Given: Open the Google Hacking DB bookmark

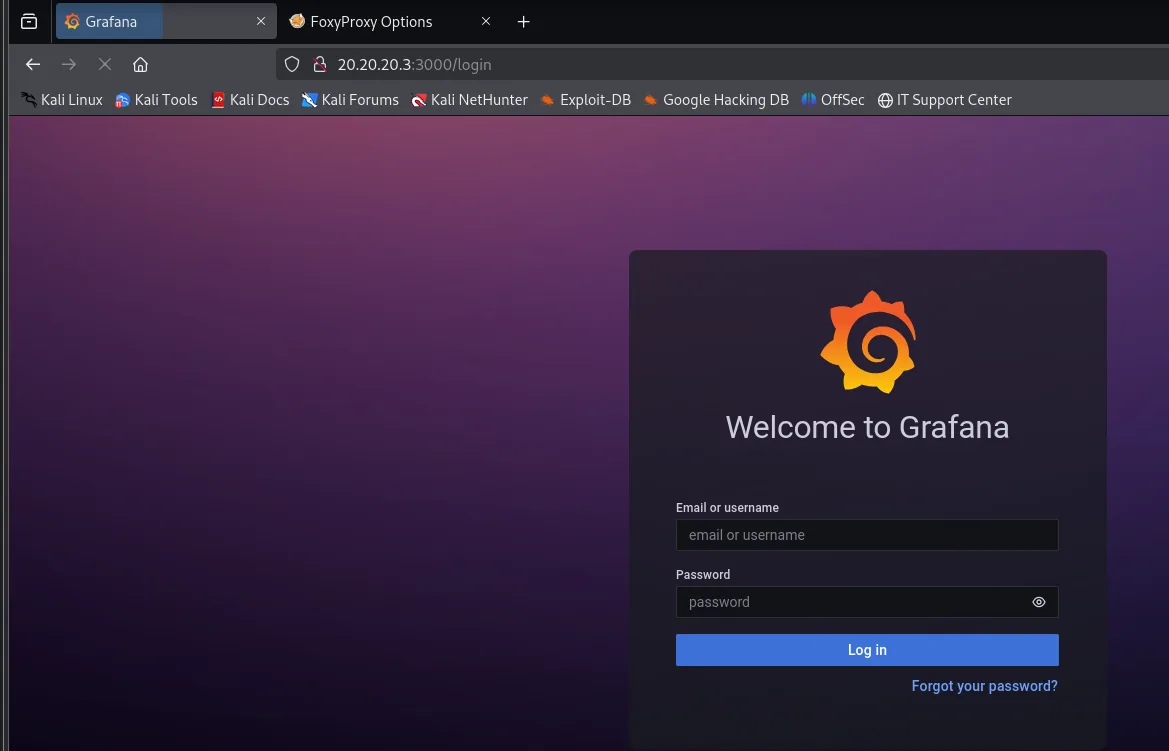Looking at the screenshot, I should [x=716, y=100].
